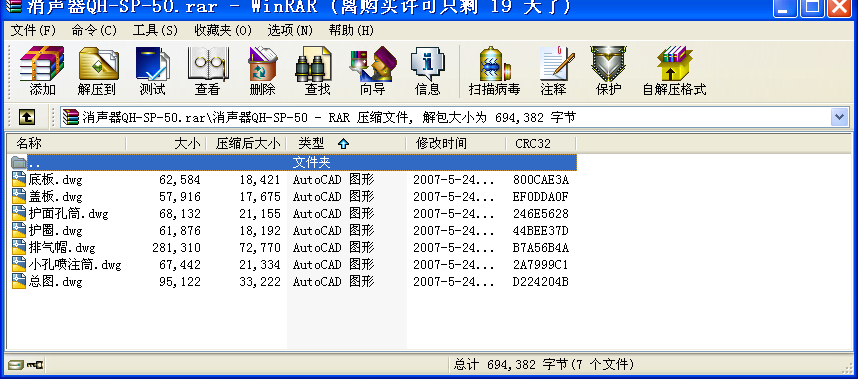This screenshot has width=858, height=379.
Task: Click size value 62,584
Action: 179,179
